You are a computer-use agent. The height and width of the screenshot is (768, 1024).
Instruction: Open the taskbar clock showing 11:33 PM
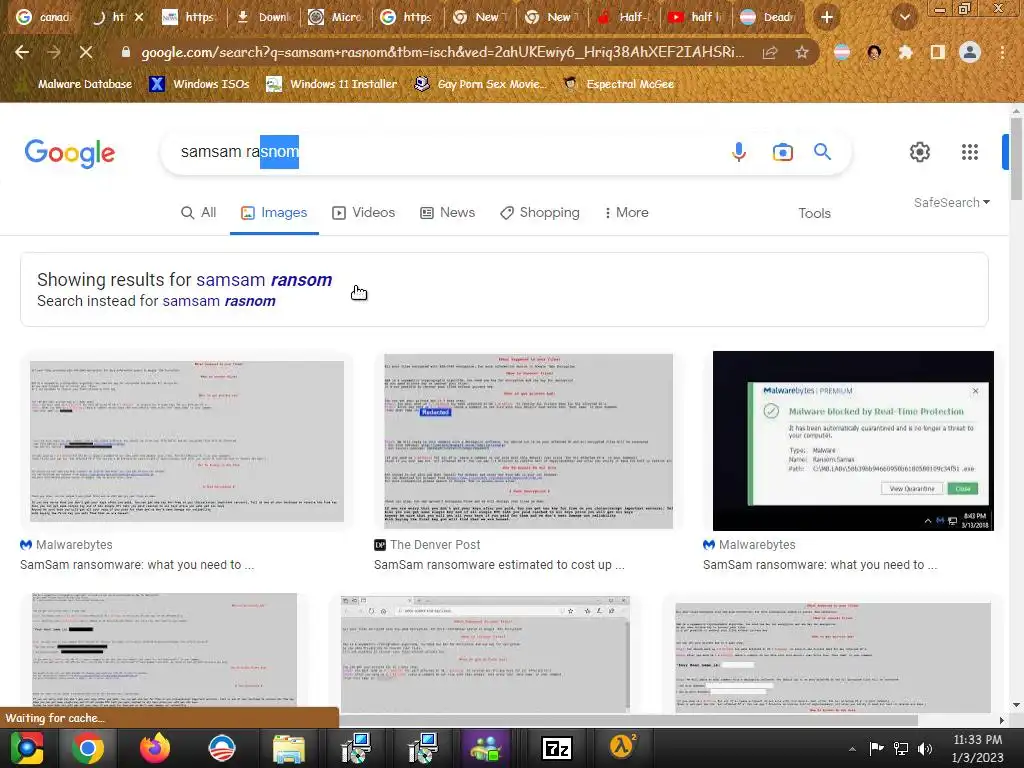coord(977,748)
